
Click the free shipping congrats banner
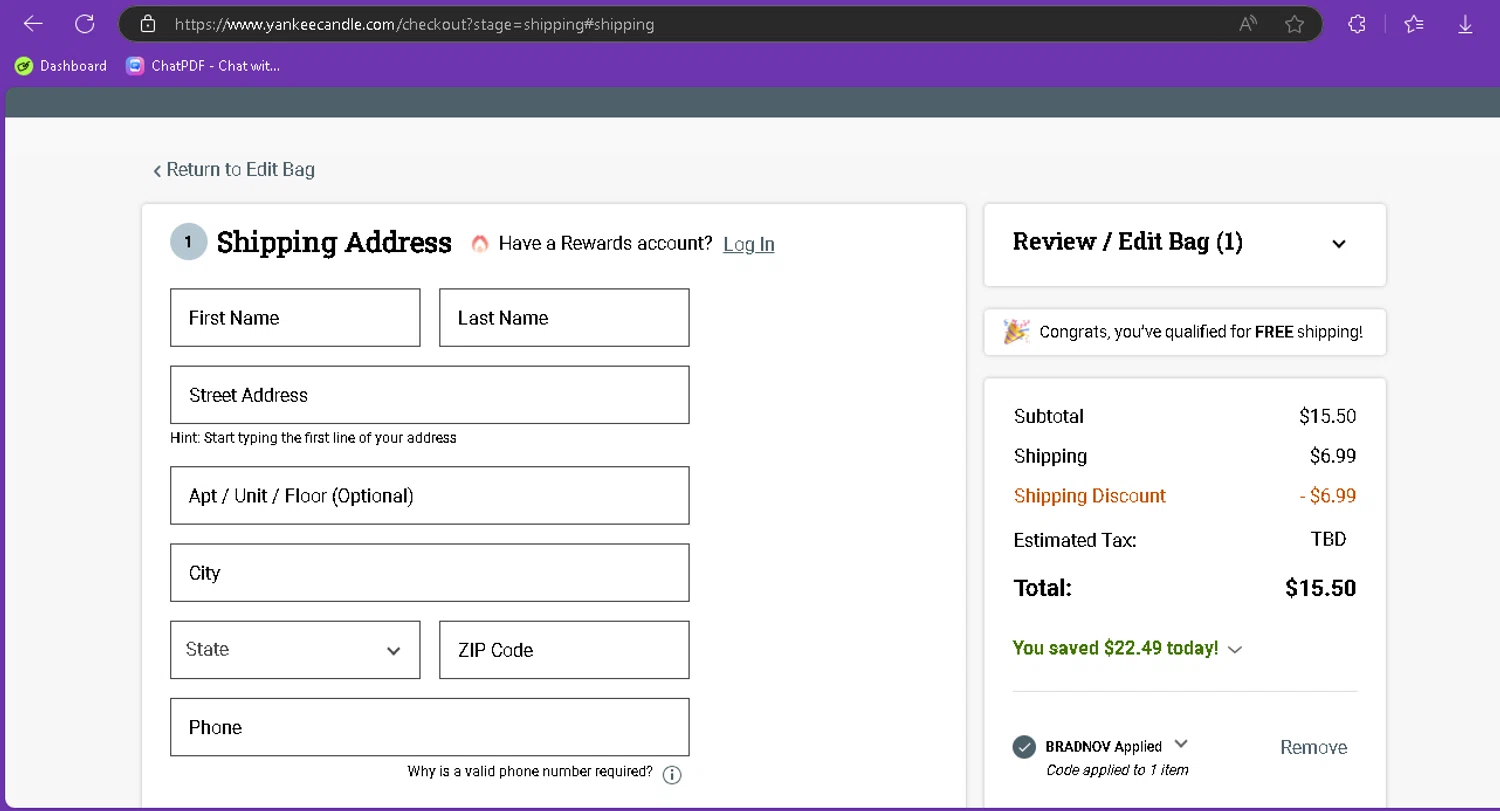[1185, 332]
